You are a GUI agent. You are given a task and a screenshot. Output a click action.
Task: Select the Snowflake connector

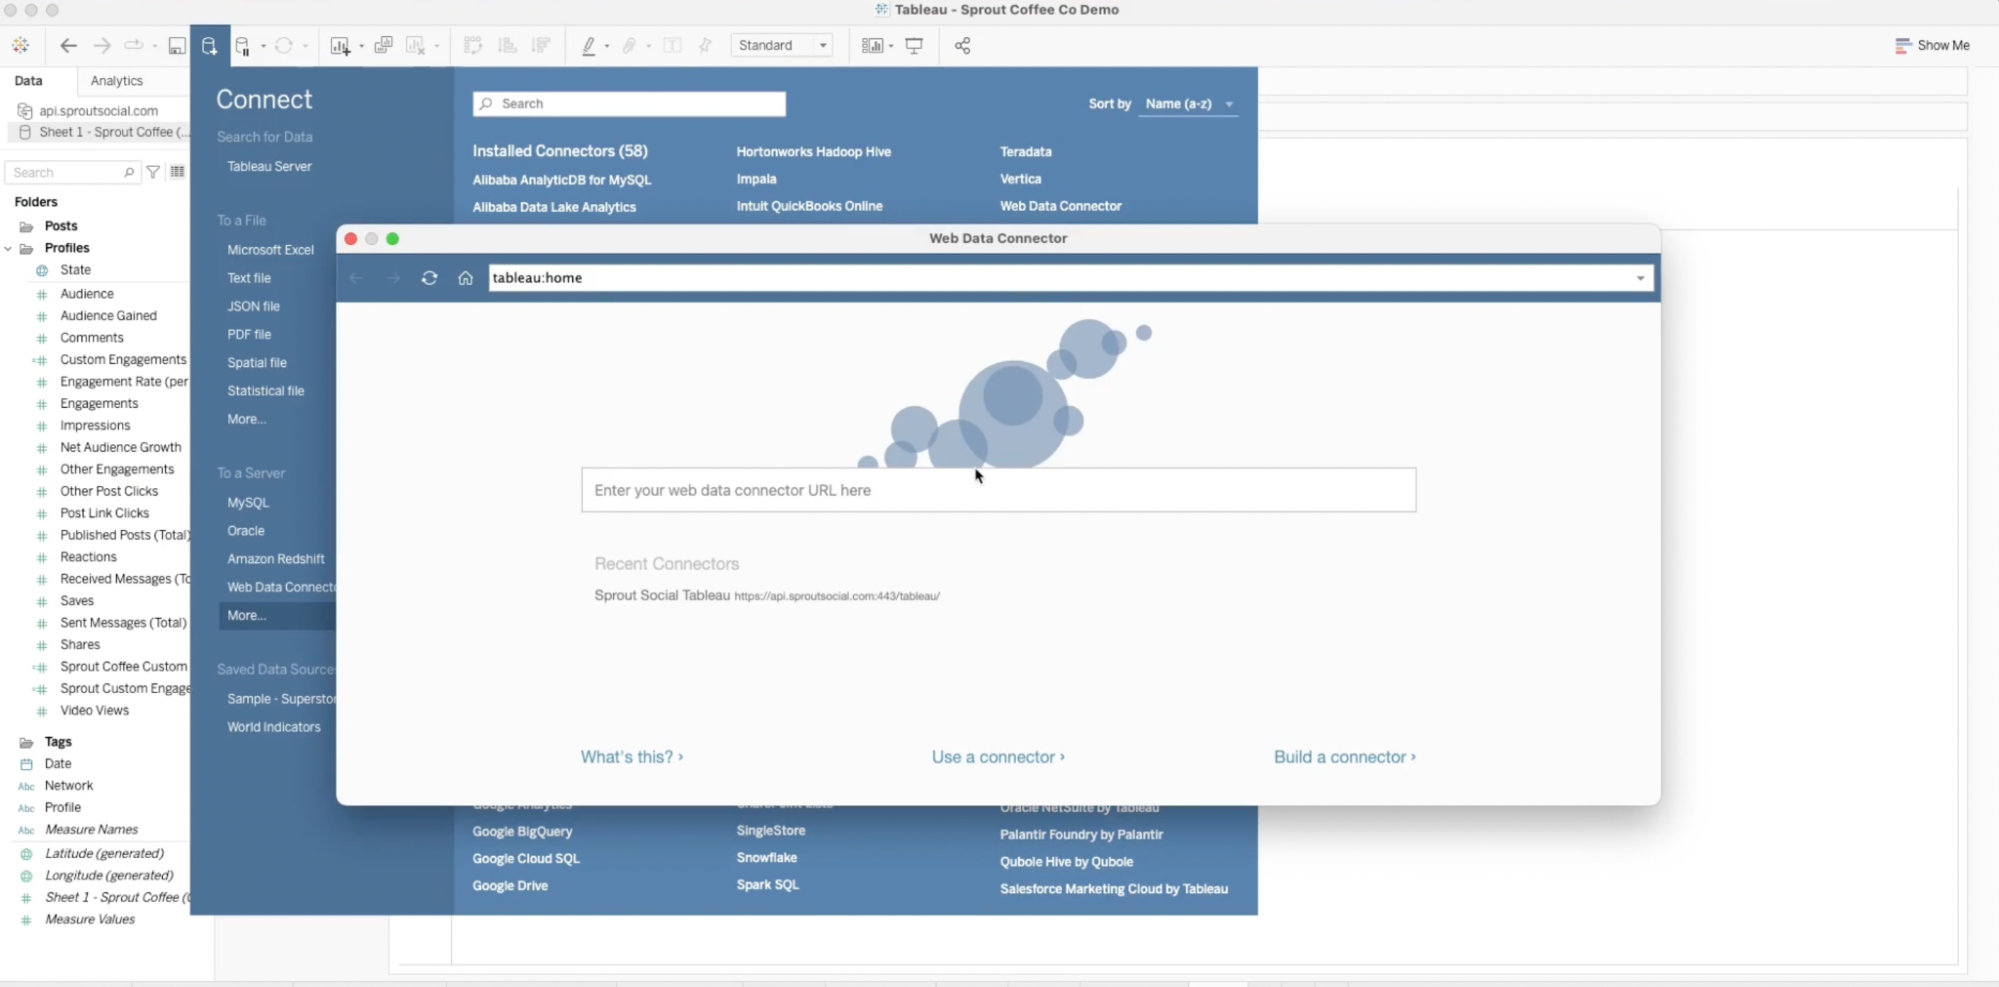point(767,858)
